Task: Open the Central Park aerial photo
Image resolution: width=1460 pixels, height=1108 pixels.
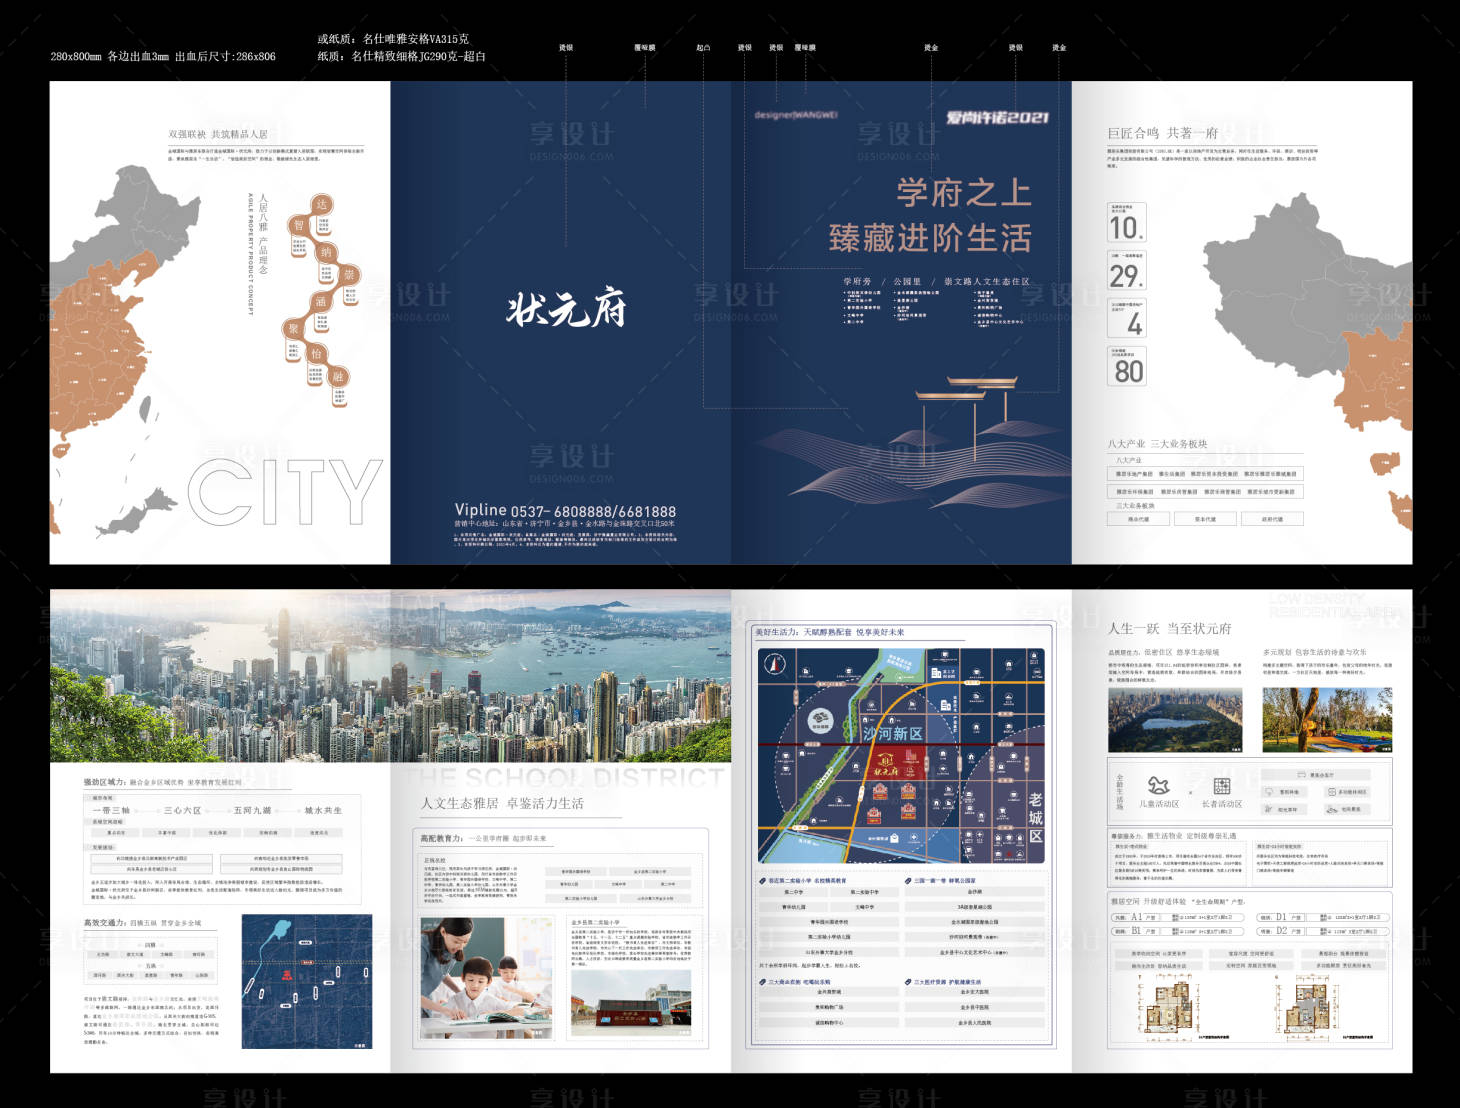Action: coord(1175,720)
